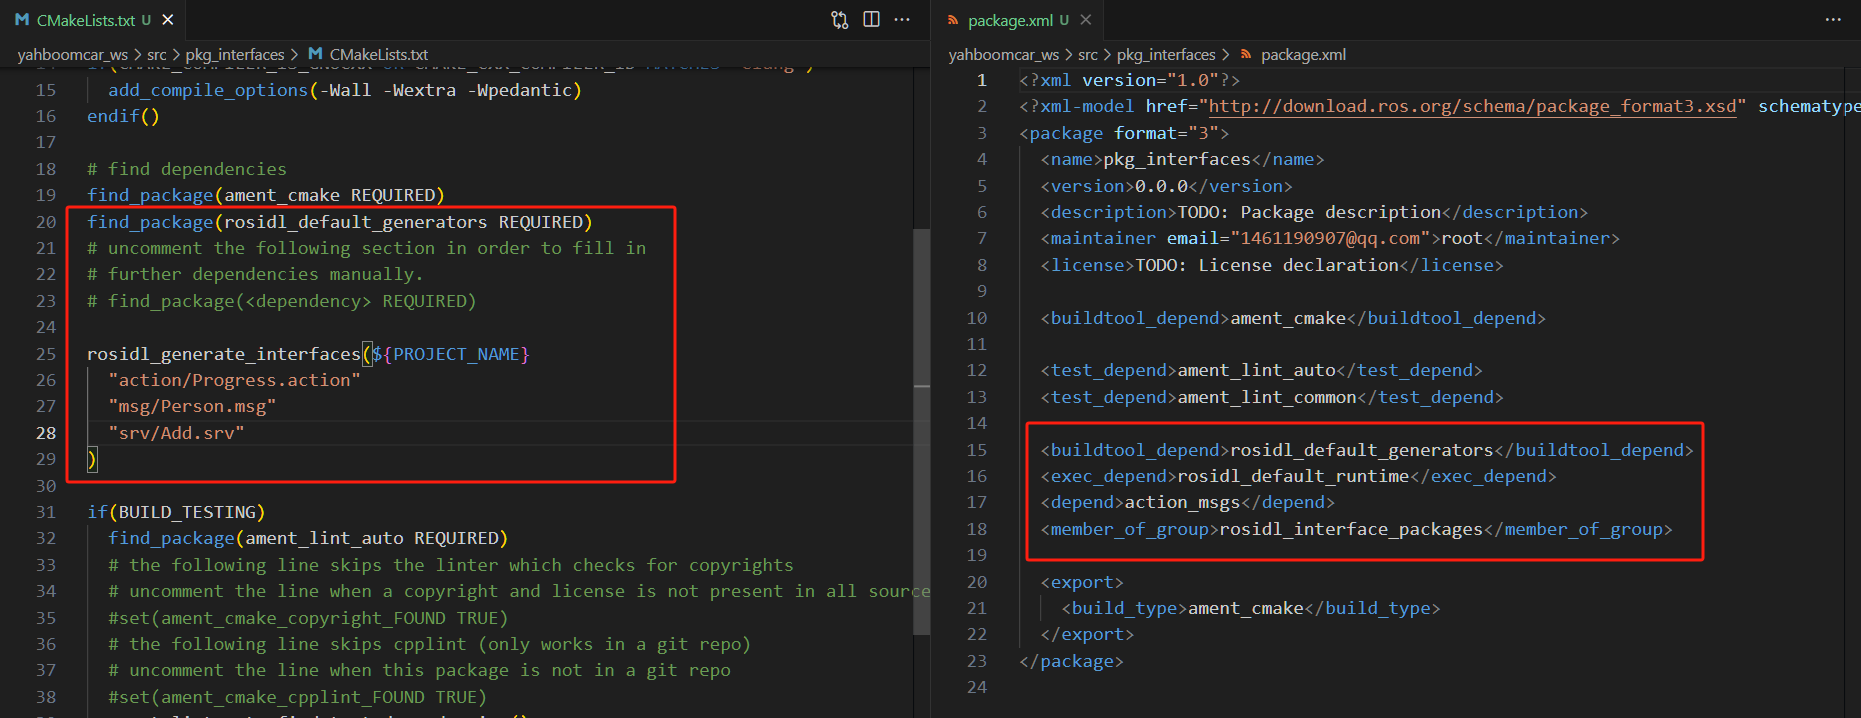The image size is (1861, 718).
Task: Click the "srv/Add.srv" string
Action: pos(176,433)
